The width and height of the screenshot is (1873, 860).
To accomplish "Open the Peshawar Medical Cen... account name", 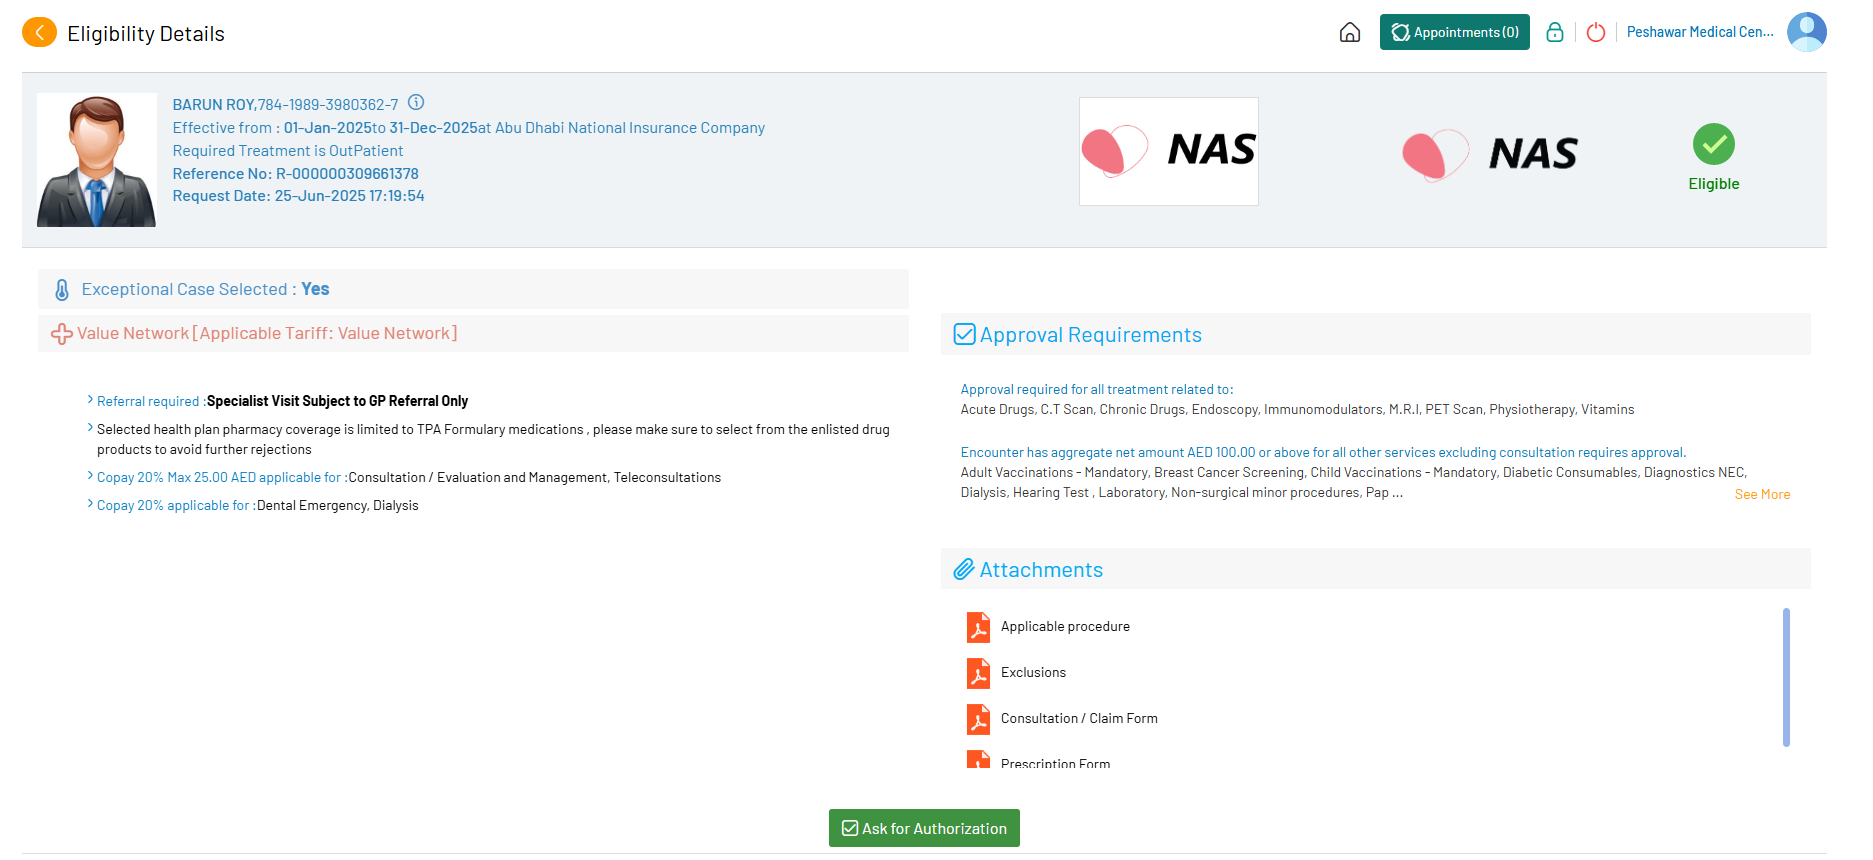I will pyautogui.click(x=1700, y=32).
